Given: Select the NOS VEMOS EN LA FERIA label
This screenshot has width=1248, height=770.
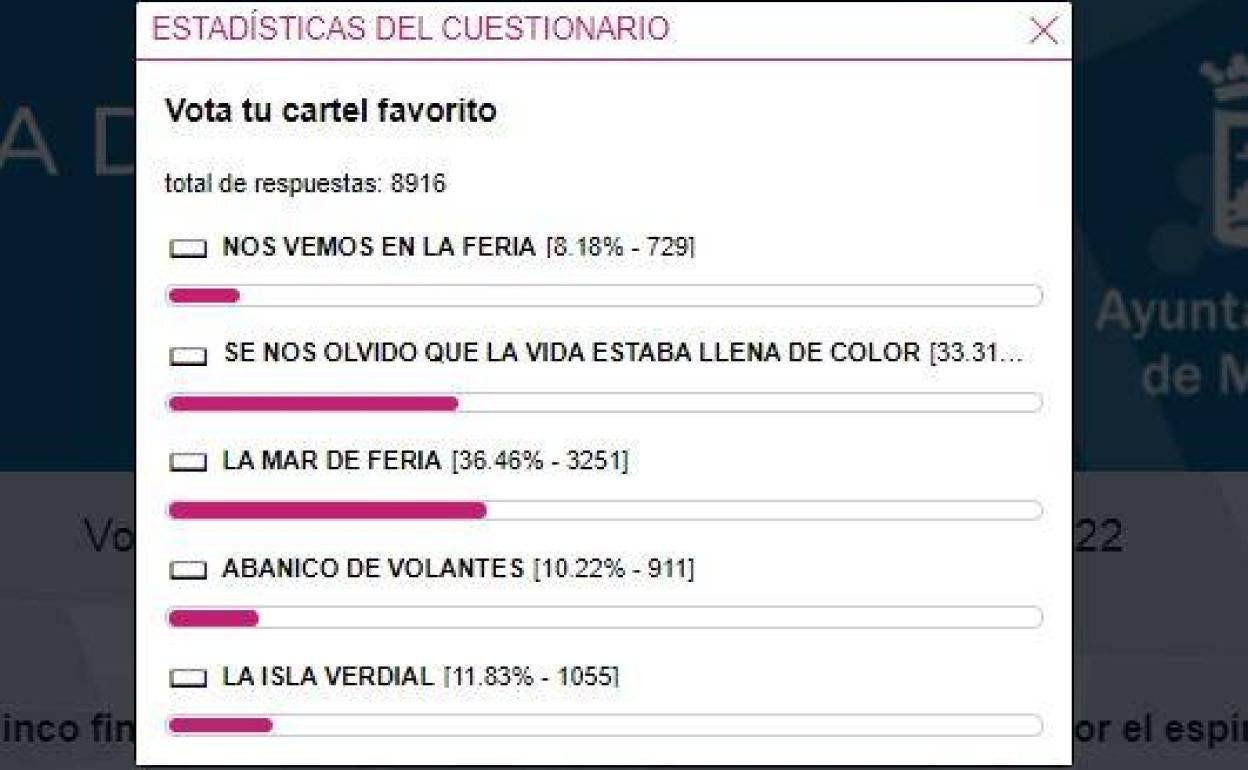Looking at the screenshot, I should 379,247.
